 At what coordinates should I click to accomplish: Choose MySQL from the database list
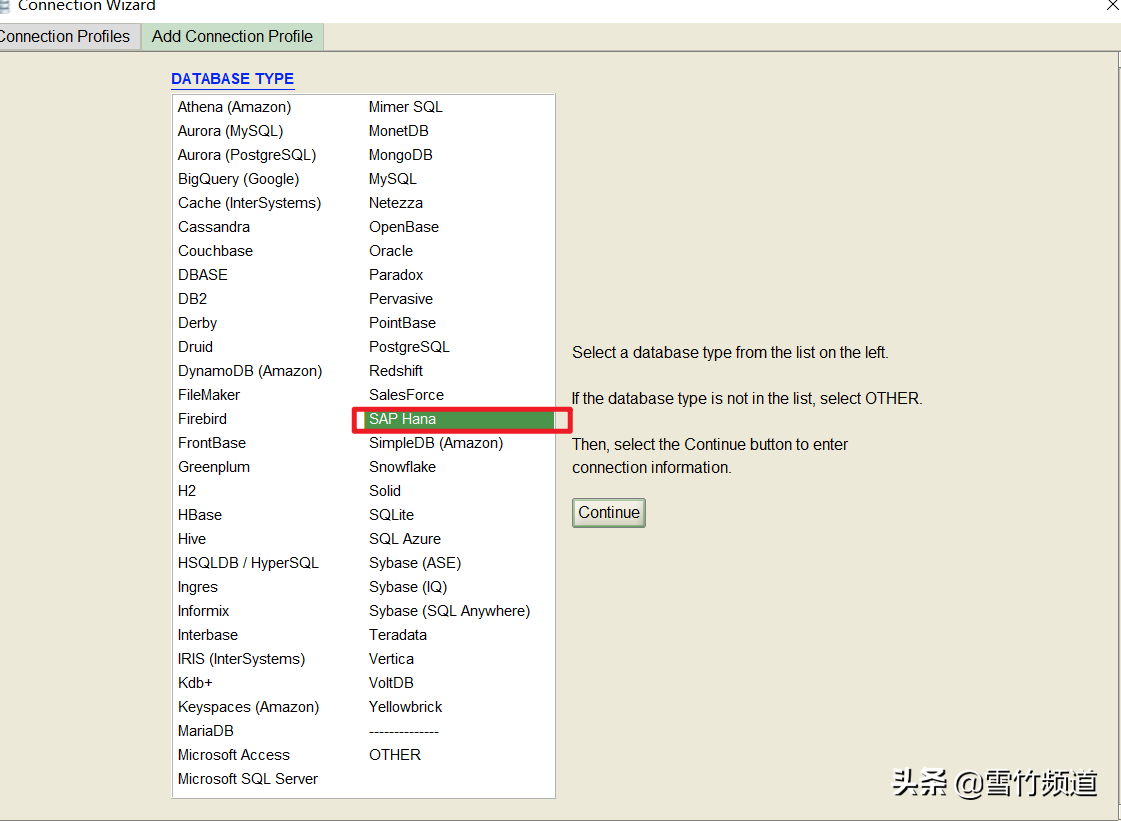[x=392, y=179]
